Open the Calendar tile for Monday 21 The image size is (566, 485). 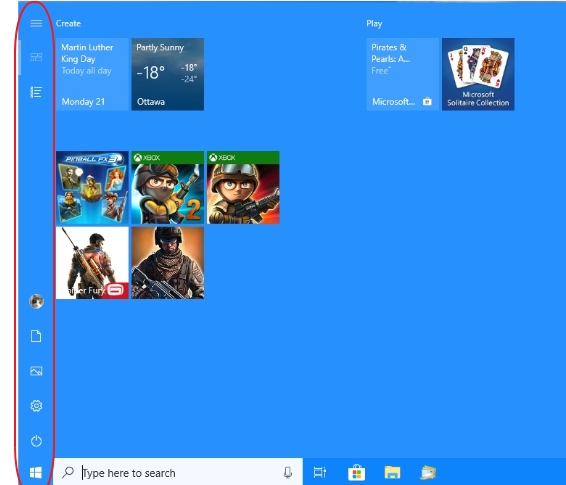(92, 74)
